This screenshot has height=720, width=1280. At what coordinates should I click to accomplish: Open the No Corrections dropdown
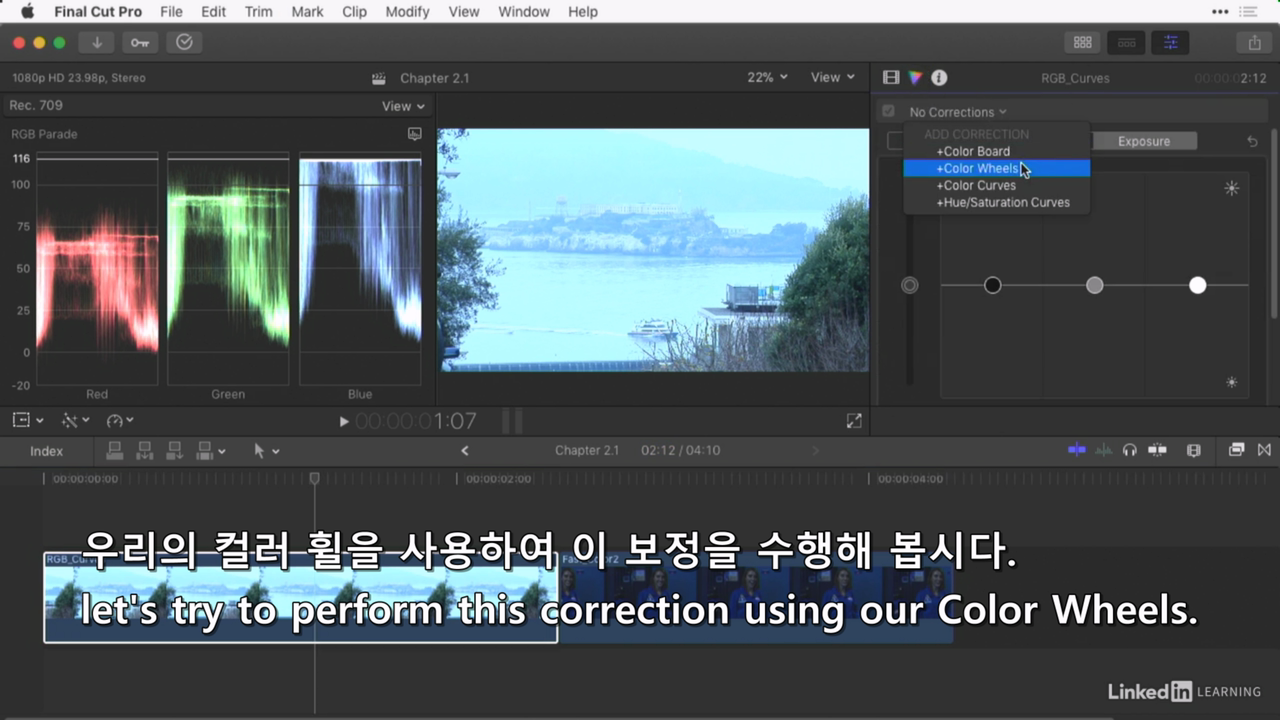click(957, 112)
